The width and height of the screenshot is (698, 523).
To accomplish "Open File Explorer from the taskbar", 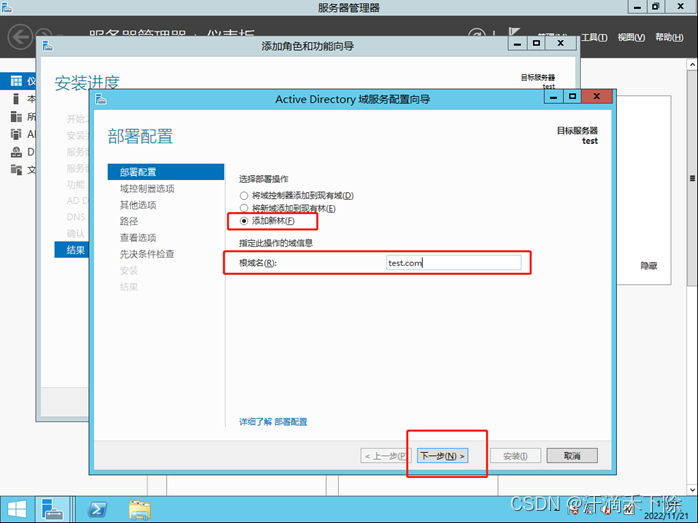I will pos(139,509).
